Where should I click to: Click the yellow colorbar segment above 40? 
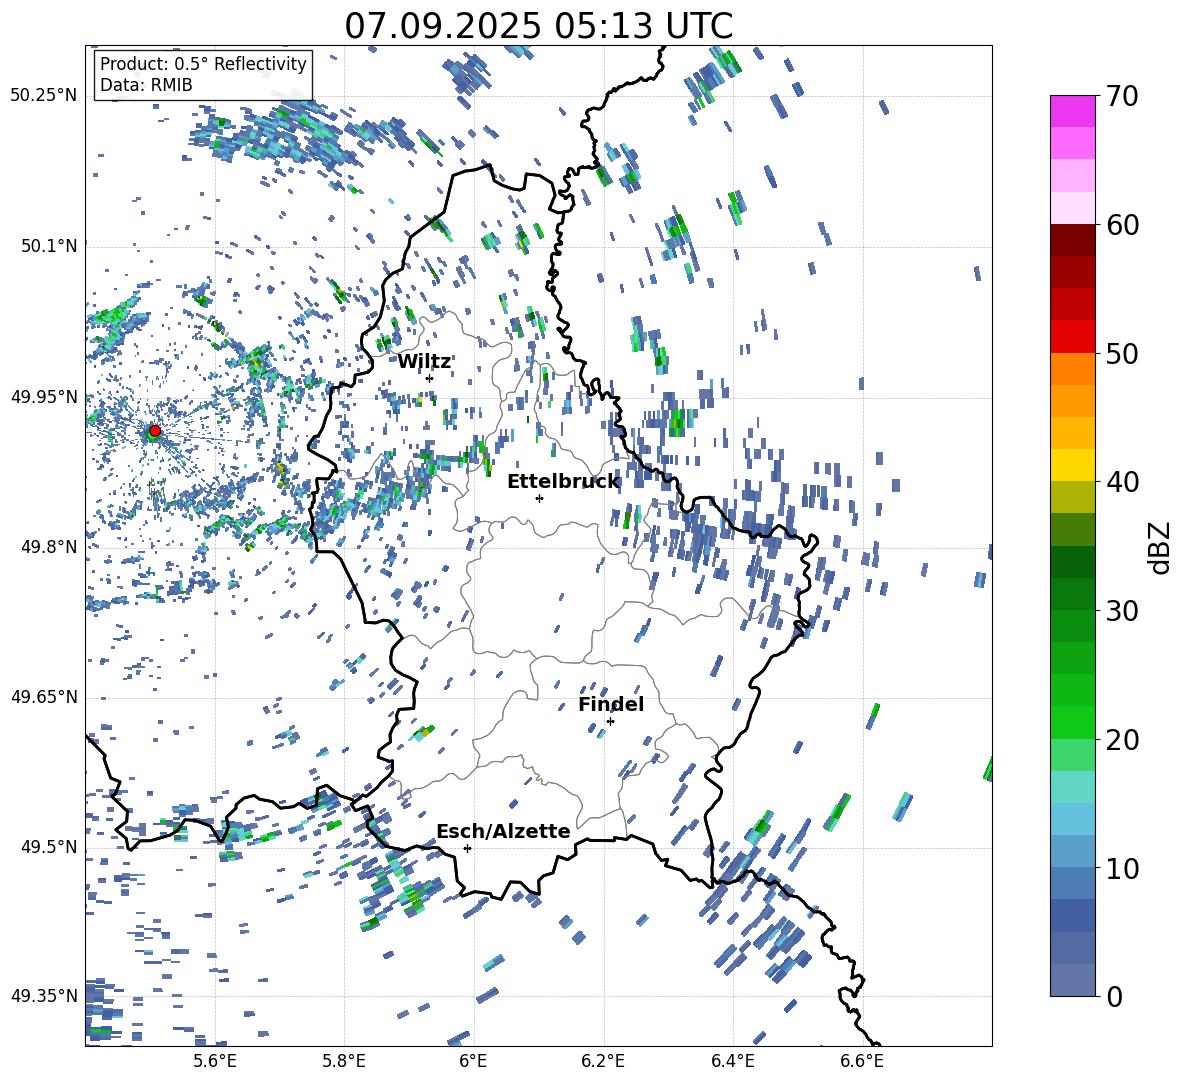click(1073, 465)
